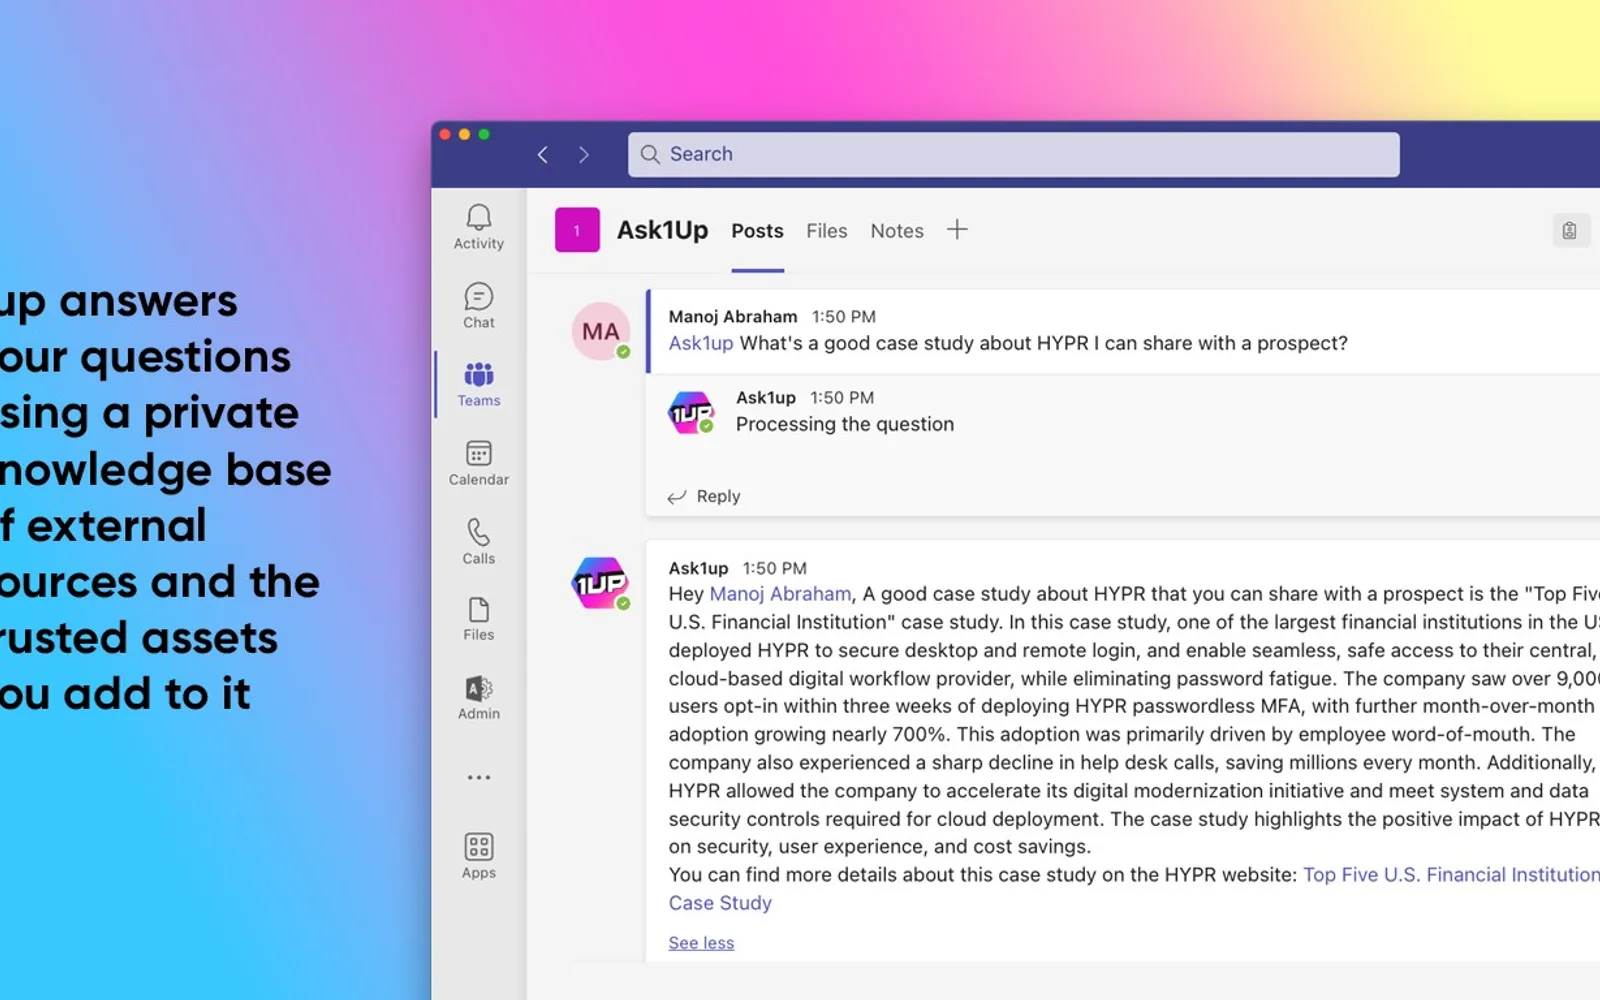The width and height of the screenshot is (1600, 1000).
Task: Click the Ask1Up channel team avatar
Action: click(577, 230)
